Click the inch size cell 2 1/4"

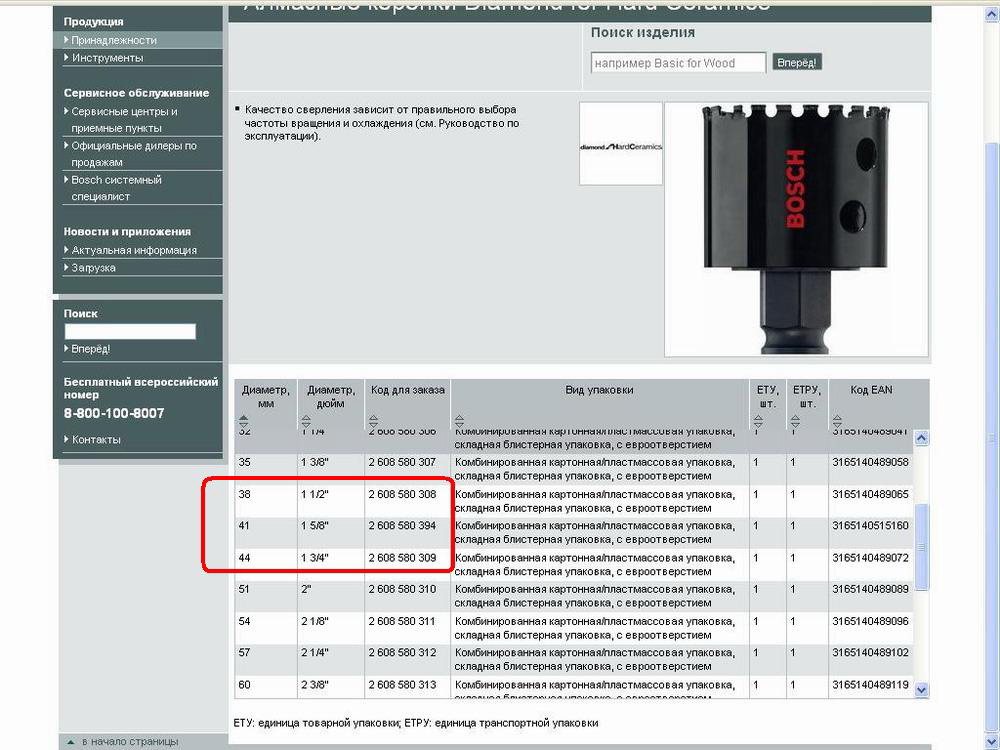tap(315, 652)
